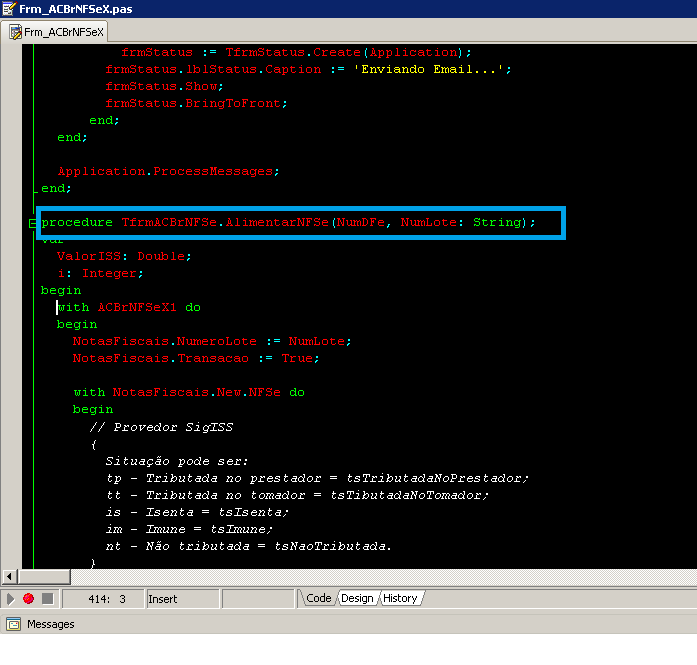
Task: Click 'im - Imune = tsImune;' comment line
Action: (x=189, y=529)
